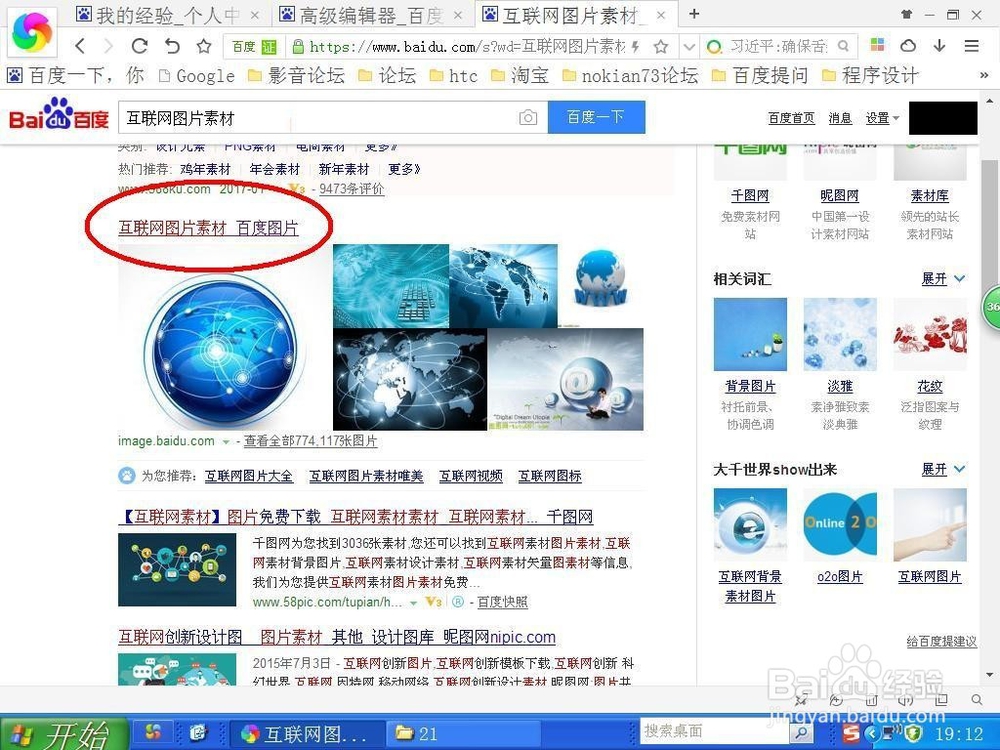Click the star inside the address bar
The width and height of the screenshot is (1000, 750).
pos(661,47)
